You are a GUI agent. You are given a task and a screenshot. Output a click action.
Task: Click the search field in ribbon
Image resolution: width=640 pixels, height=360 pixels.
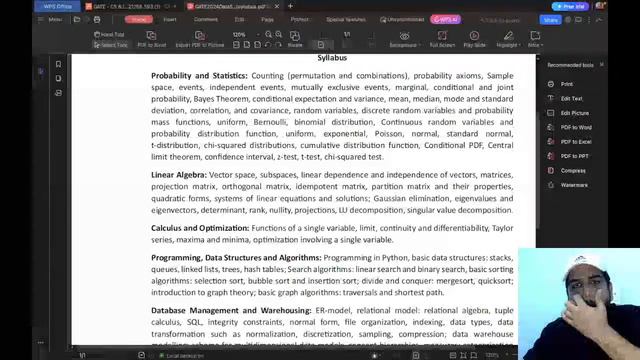click(501, 20)
